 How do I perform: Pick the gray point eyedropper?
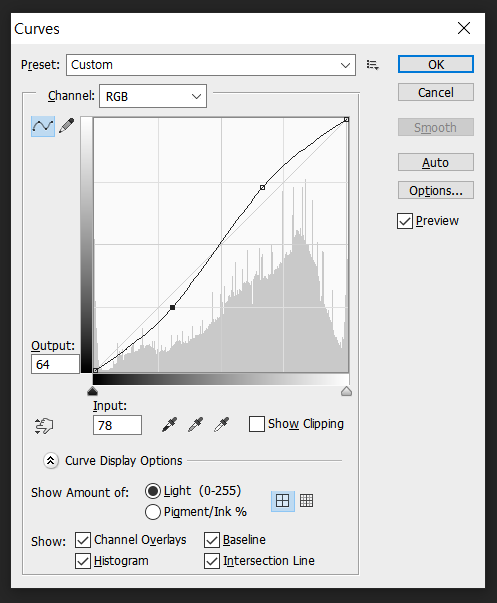(x=195, y=425)
